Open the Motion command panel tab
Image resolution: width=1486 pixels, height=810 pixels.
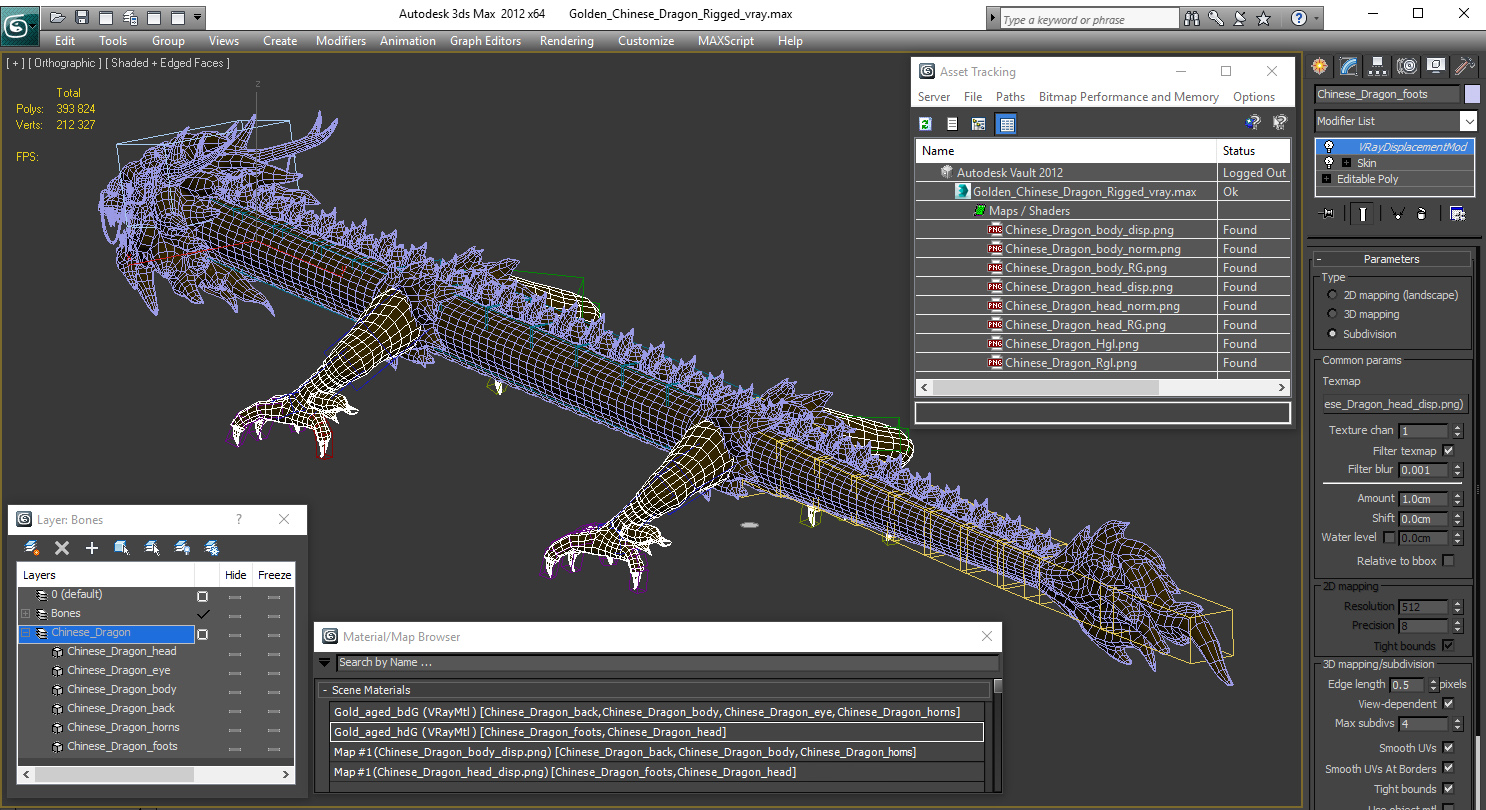[1407, 66]
